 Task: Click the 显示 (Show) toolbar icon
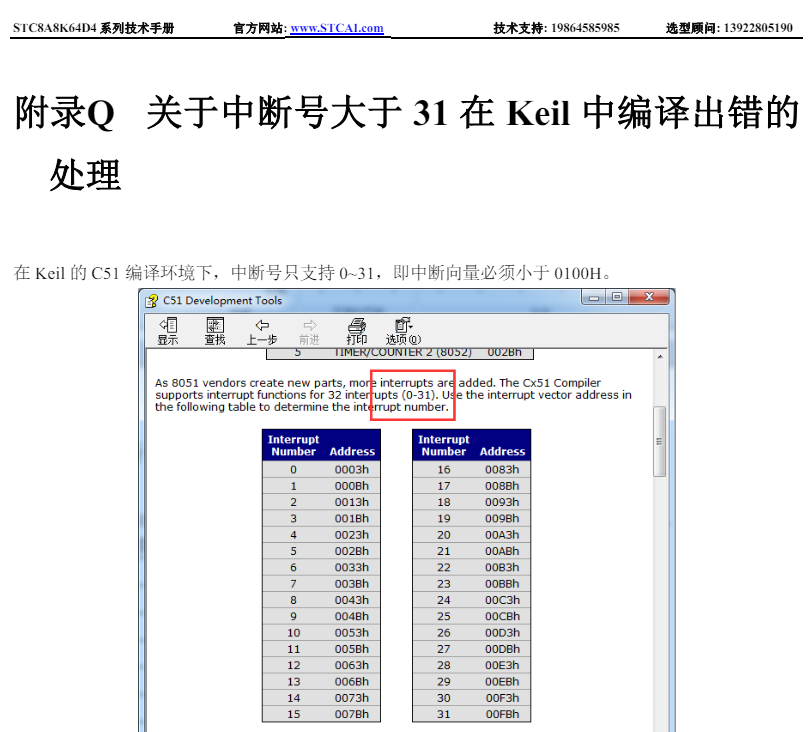168,331
